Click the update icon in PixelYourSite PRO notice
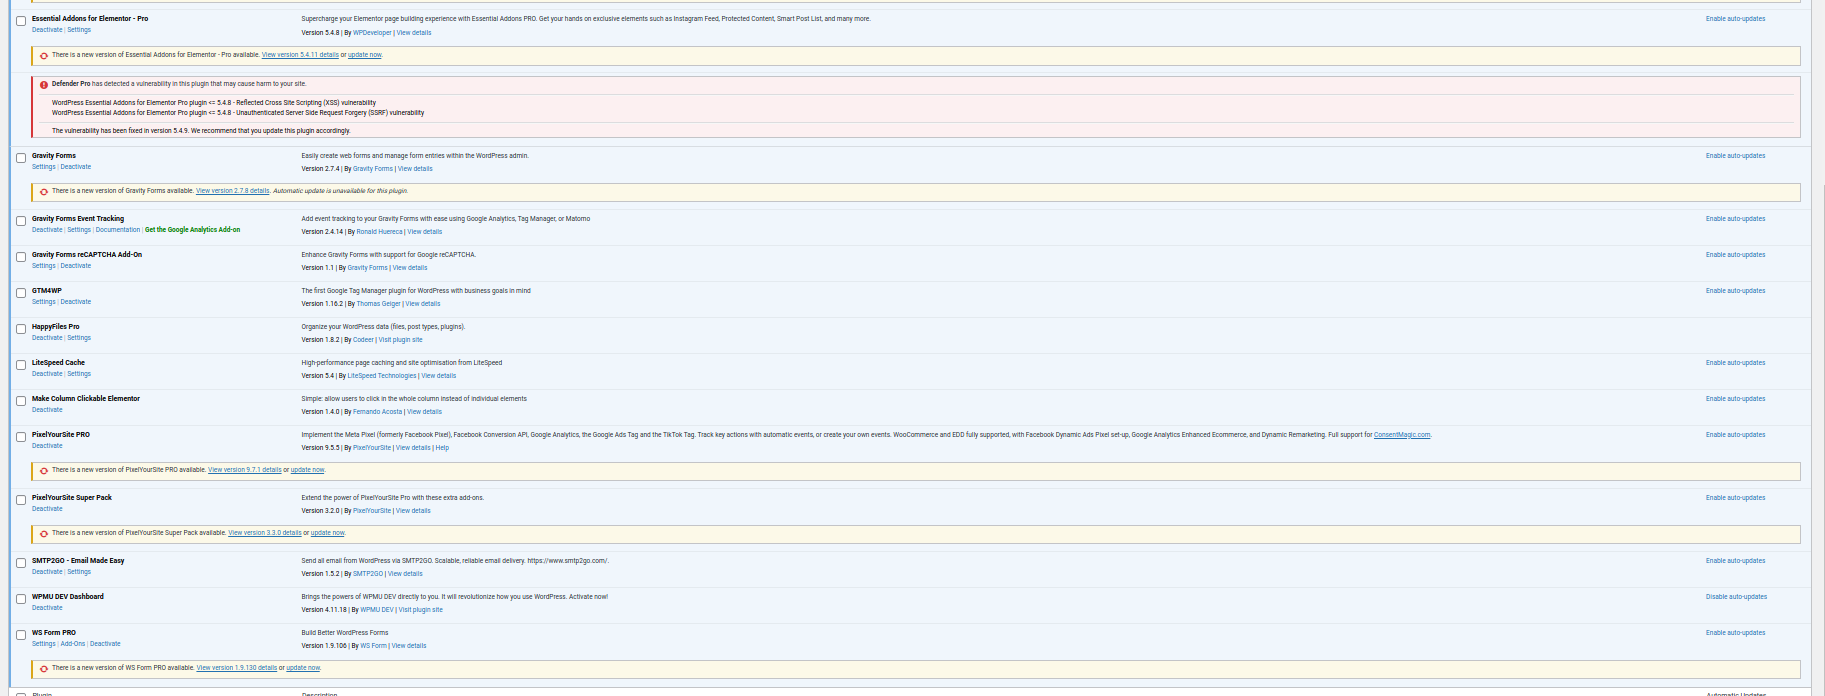Screen dimensions: 1825x696 (x=44, y=471)
